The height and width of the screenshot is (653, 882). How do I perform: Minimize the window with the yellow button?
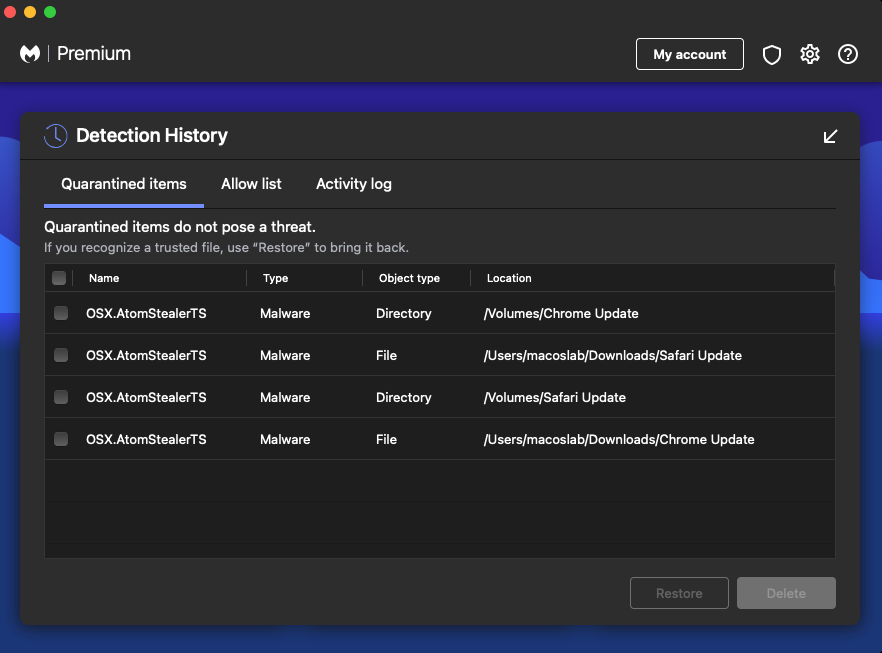point(30,12)
